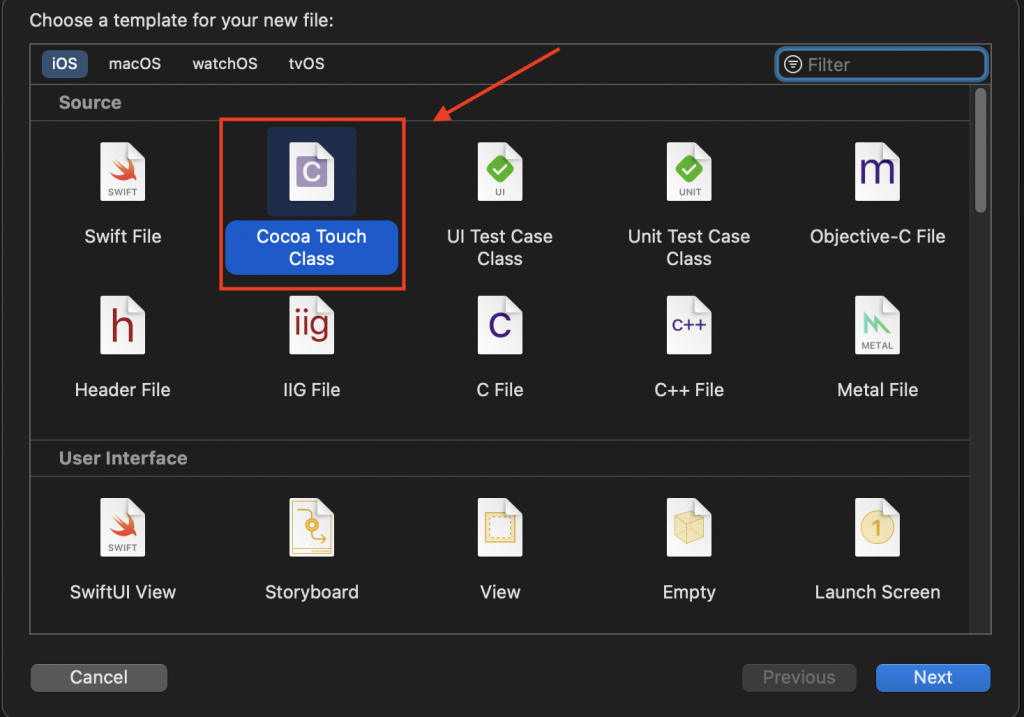This screenshot has width=1024, height=717.
Task: Select the Header File template icon
Action: tap(123, 325)
